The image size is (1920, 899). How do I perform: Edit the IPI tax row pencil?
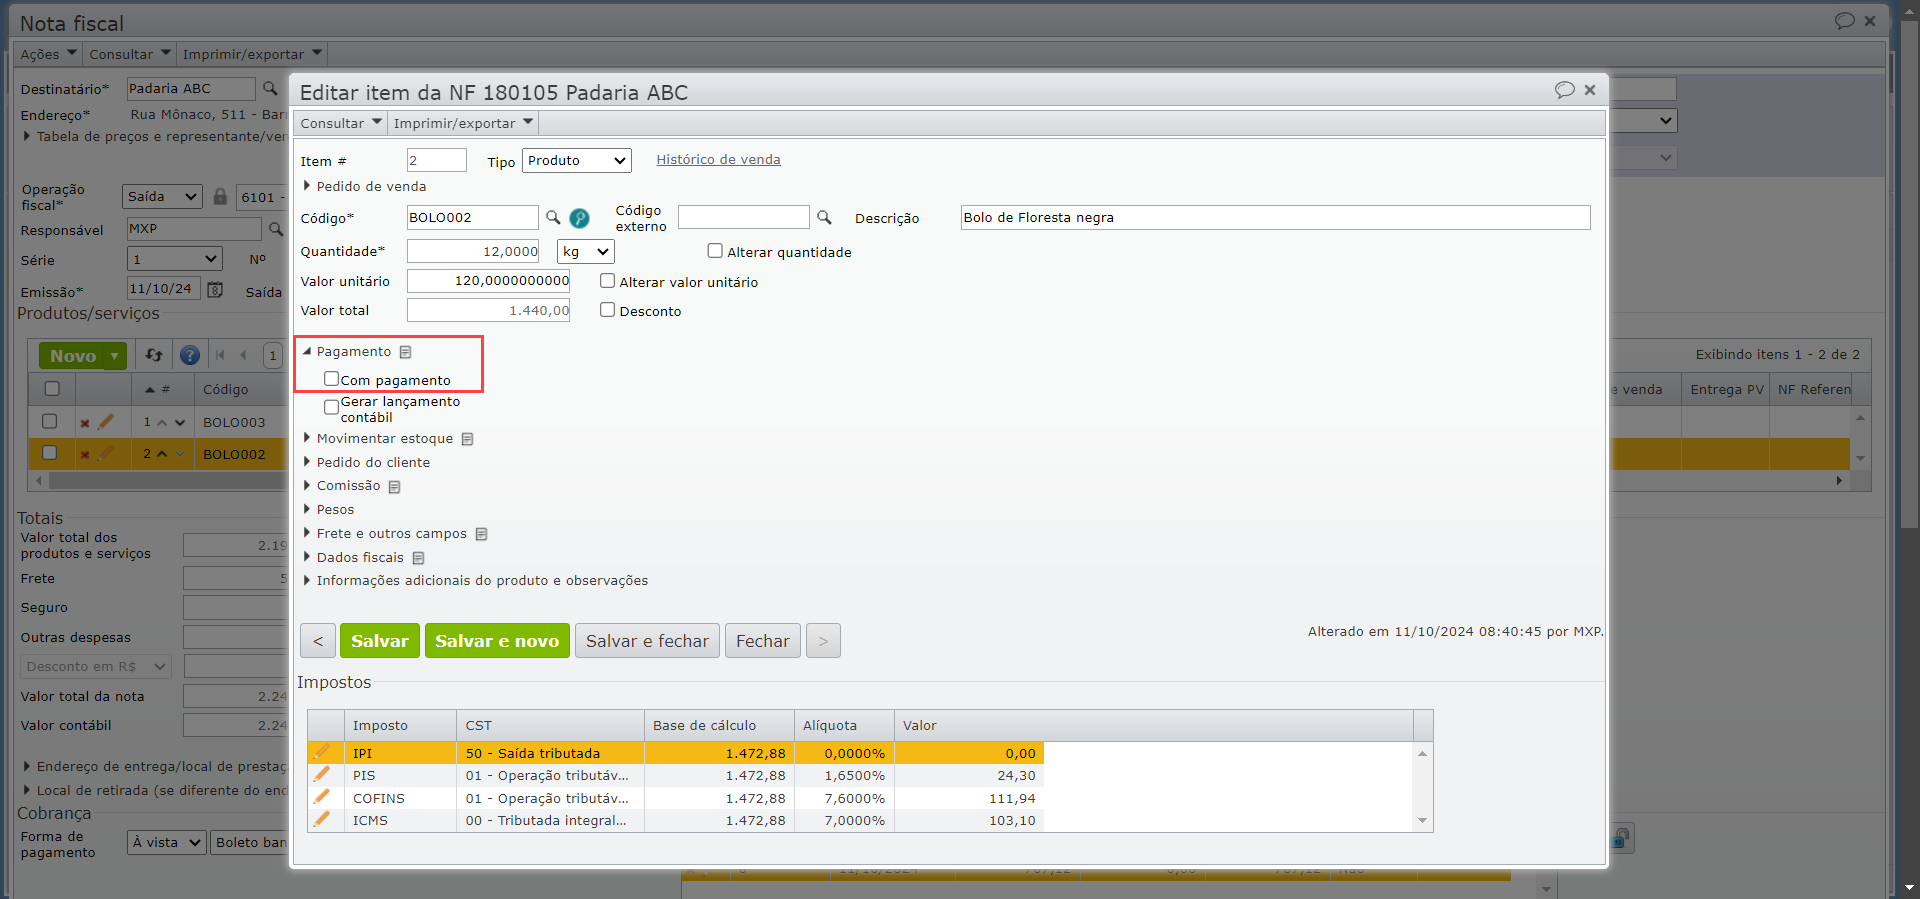[322, 752]
